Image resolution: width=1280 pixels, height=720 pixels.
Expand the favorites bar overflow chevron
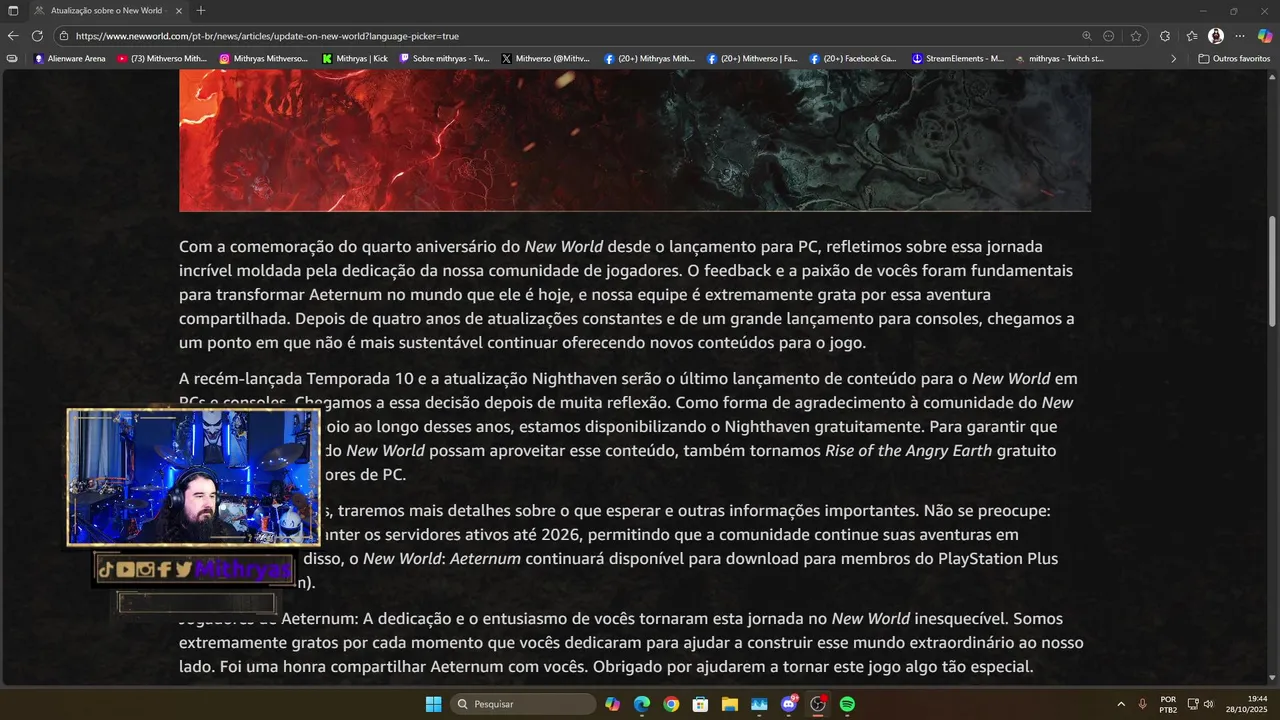point(1173,59)
